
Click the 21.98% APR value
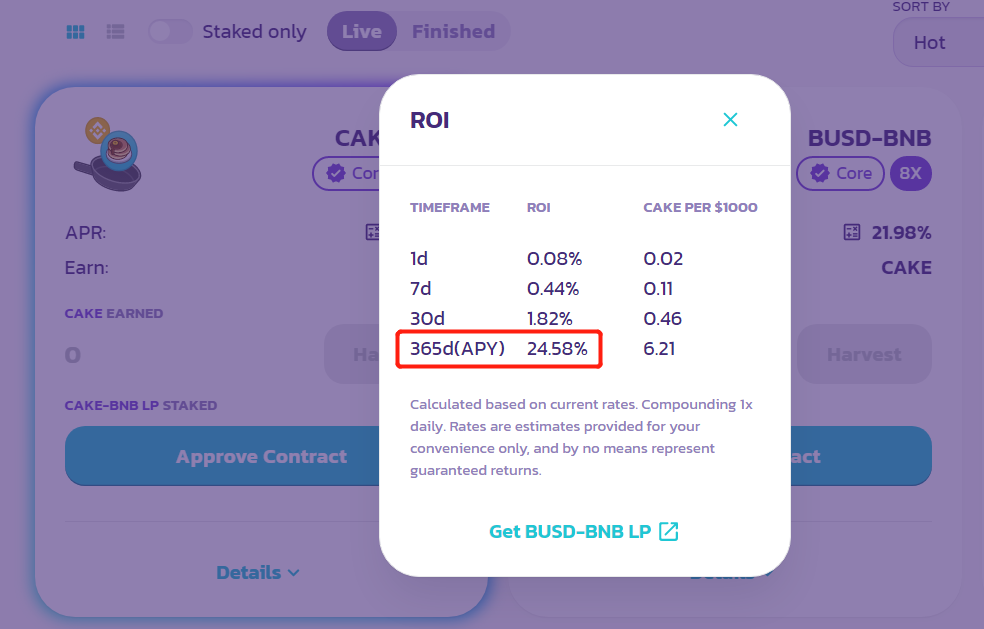[901, 233]
